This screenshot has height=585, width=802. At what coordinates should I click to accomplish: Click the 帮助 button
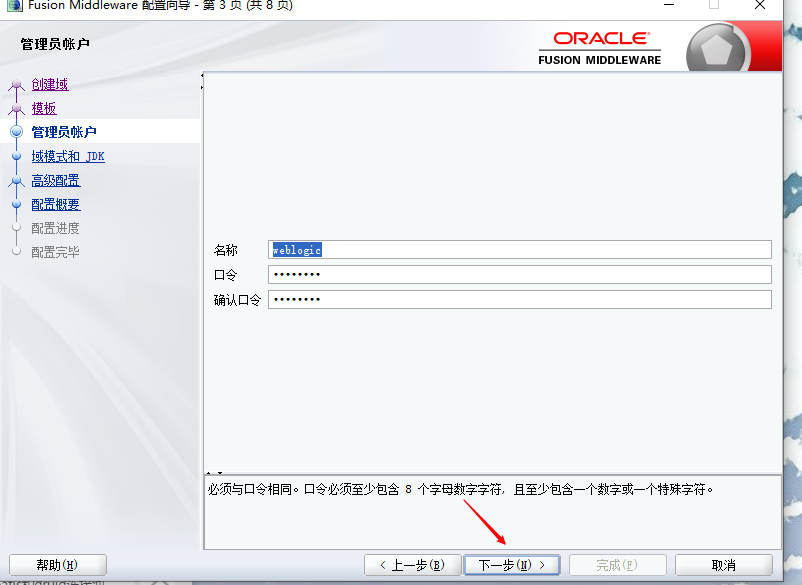click(x=57, y=564)
